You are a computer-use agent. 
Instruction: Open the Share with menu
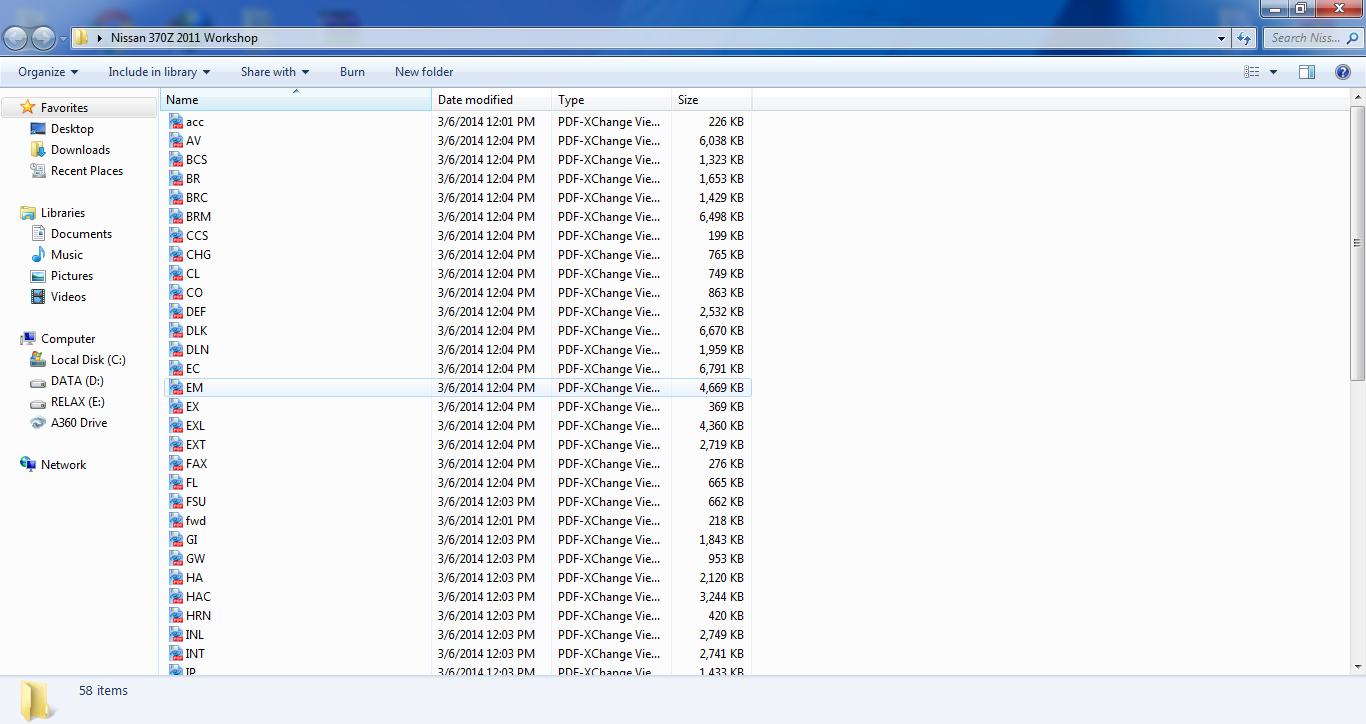(x=275, y=72)
